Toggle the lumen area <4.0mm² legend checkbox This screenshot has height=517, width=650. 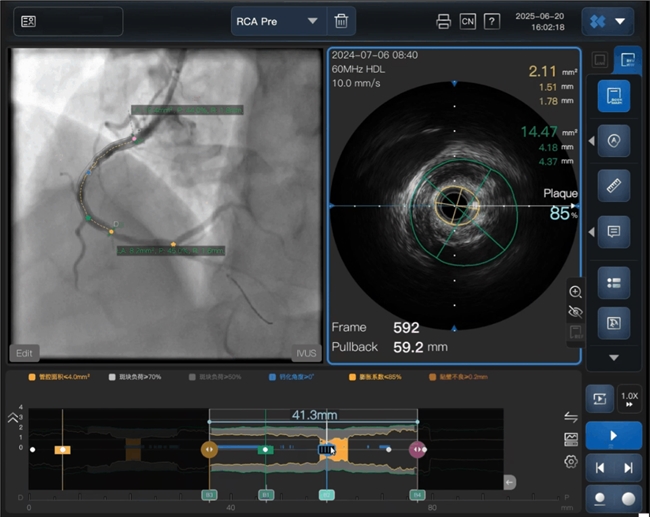(x=32, y=377)
